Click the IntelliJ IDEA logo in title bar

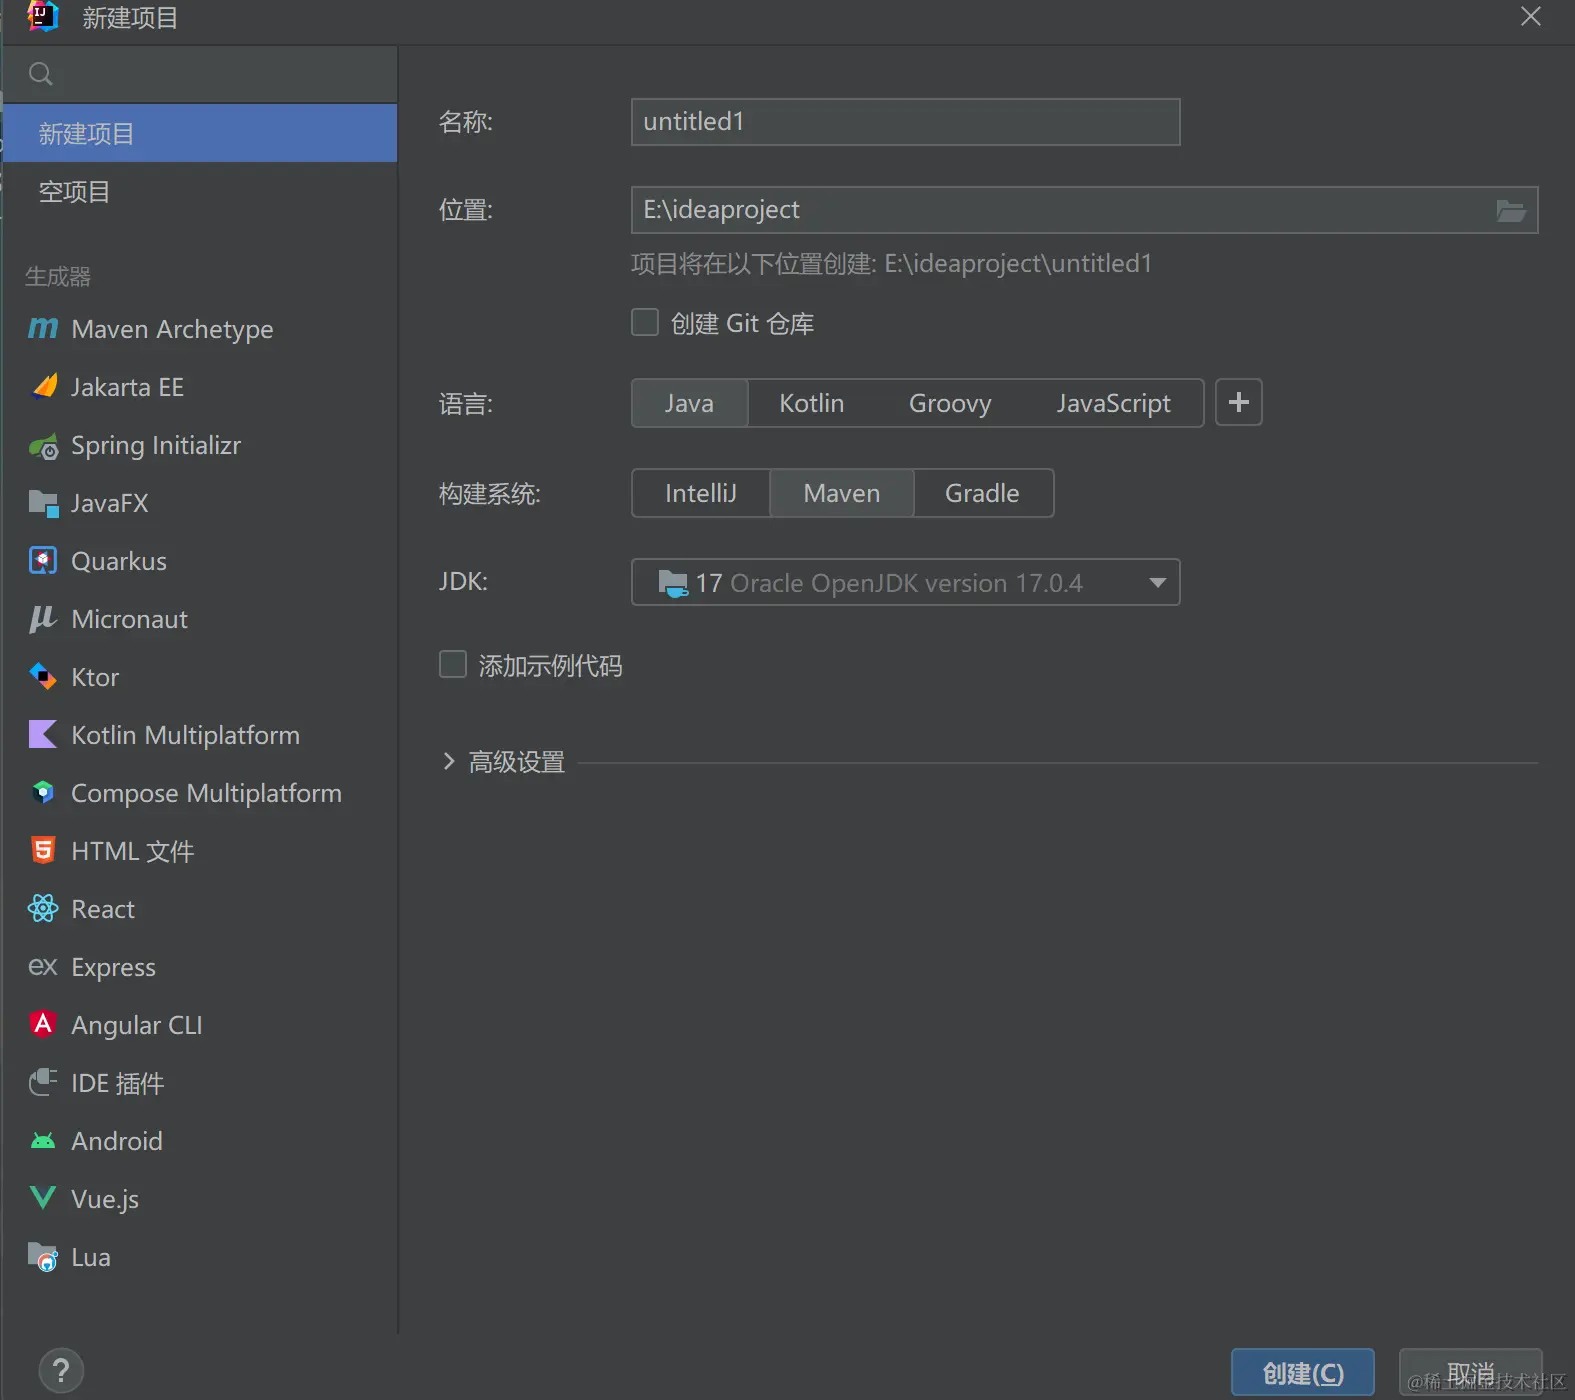click(42, 17)
